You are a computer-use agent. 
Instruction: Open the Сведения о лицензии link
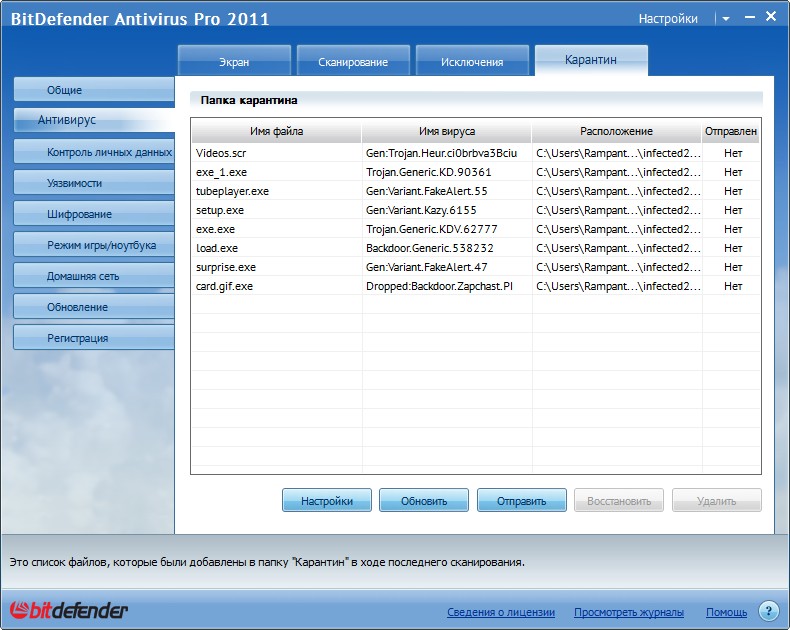[501, 612]
